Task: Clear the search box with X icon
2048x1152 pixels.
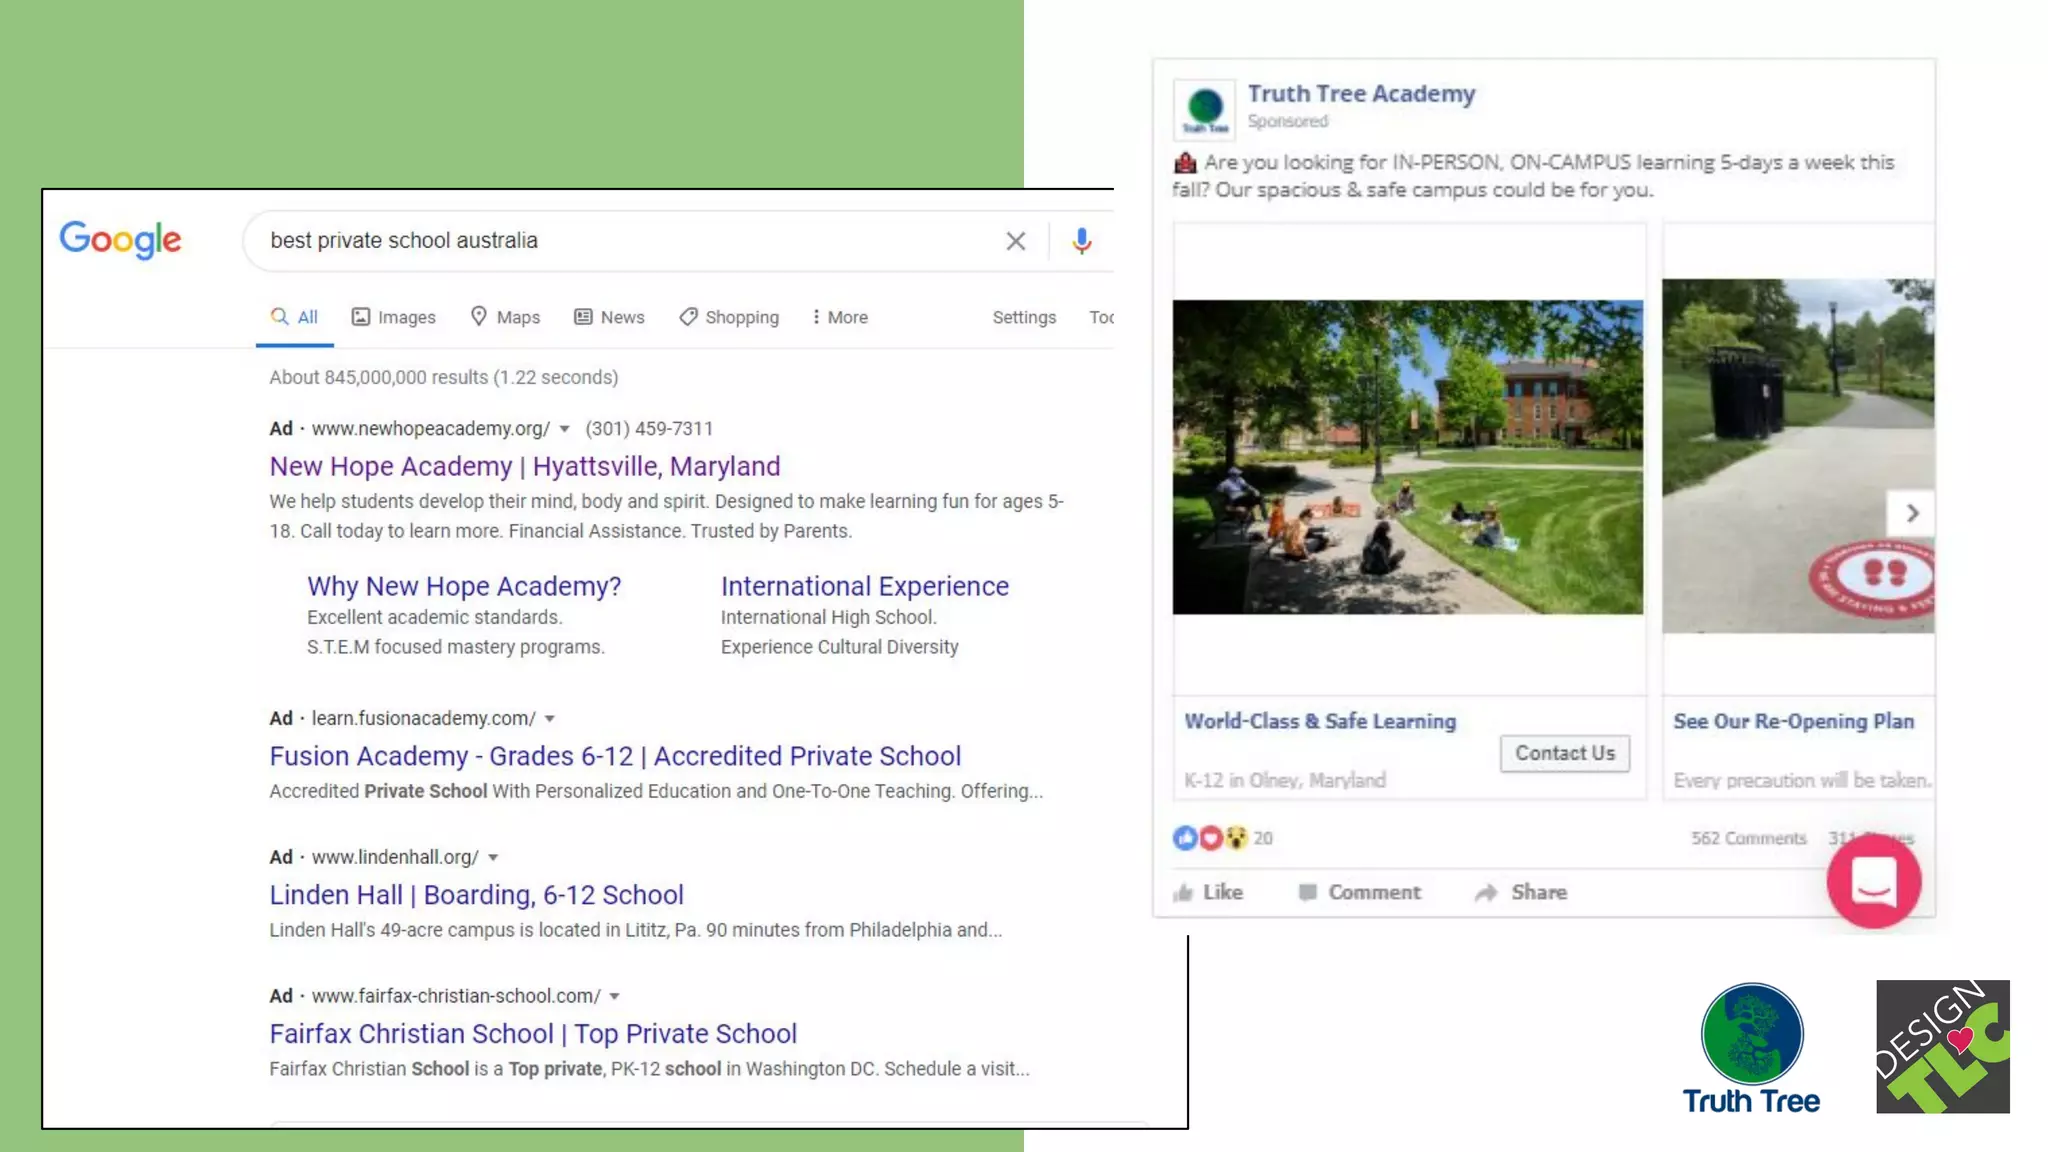Action: click(x=1015, y=241)
